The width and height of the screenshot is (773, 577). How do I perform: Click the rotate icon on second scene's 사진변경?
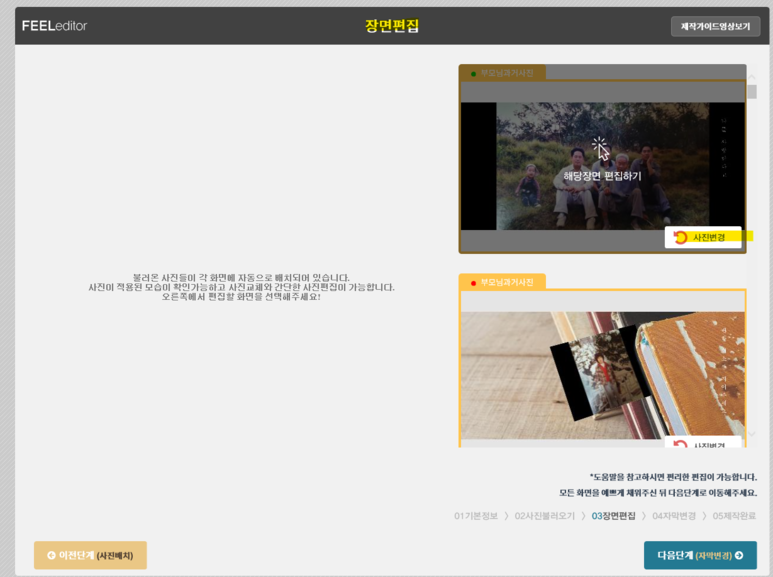[x=680, y=443]
